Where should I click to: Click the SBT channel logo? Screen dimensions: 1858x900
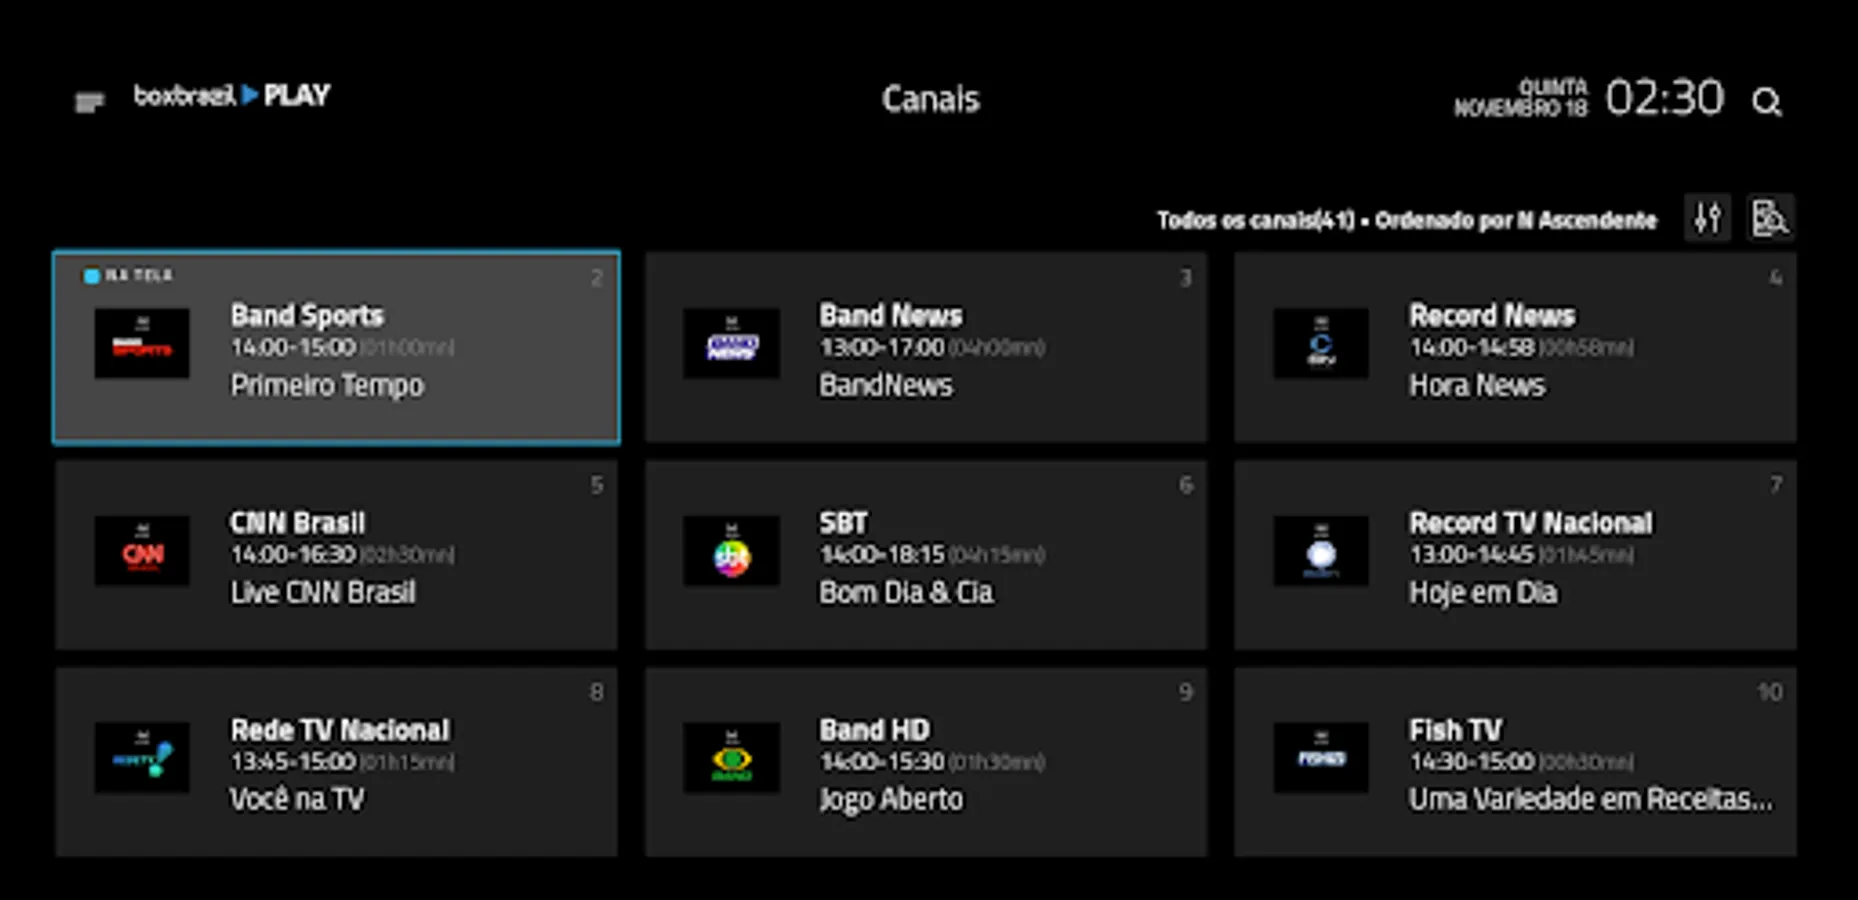coord(732,550)
